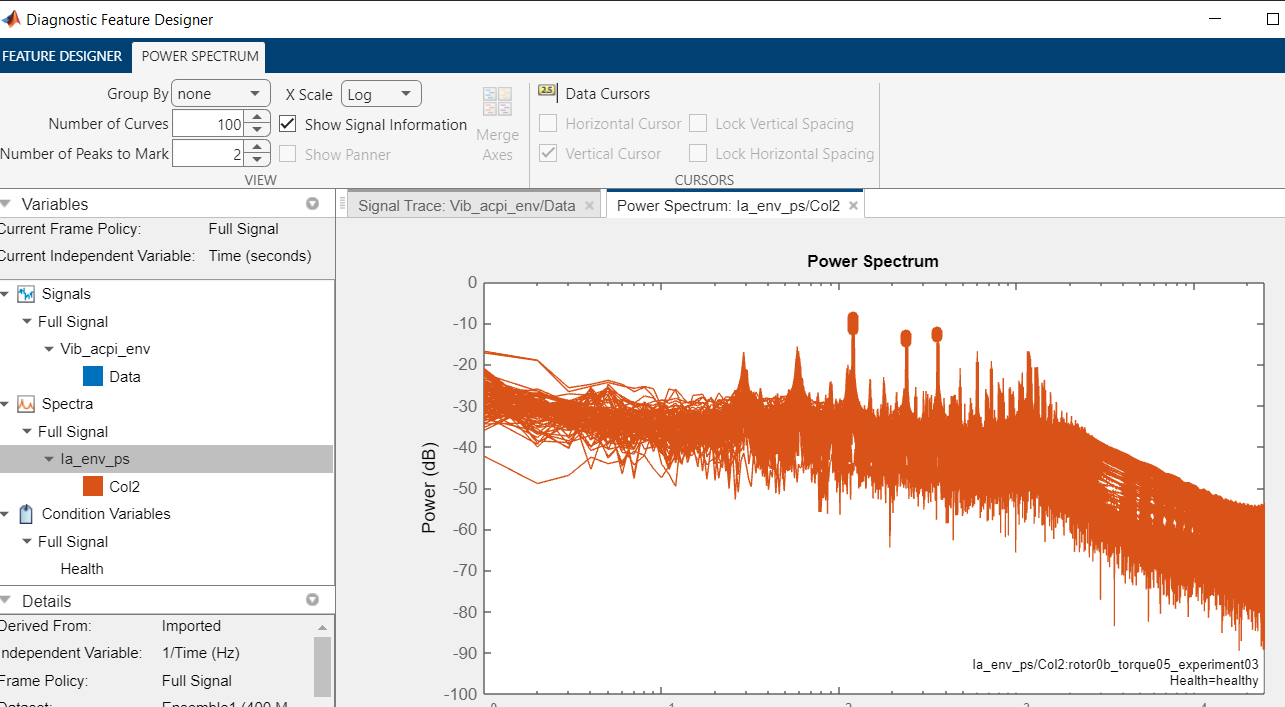The height and width of the screenshot is (707, 1285).
Task: Increase Number of Peaks to Mark
Action: (x=257, y=148)
